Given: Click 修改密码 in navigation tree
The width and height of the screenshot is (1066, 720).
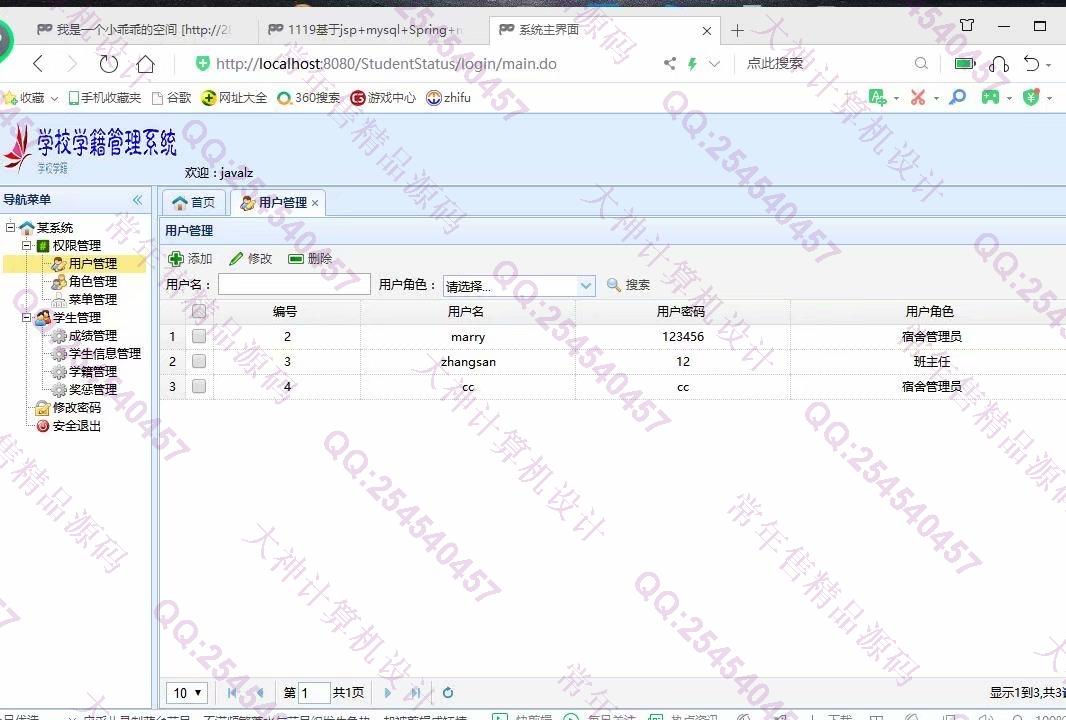Looking at the screenshot, I should point(77,408).
